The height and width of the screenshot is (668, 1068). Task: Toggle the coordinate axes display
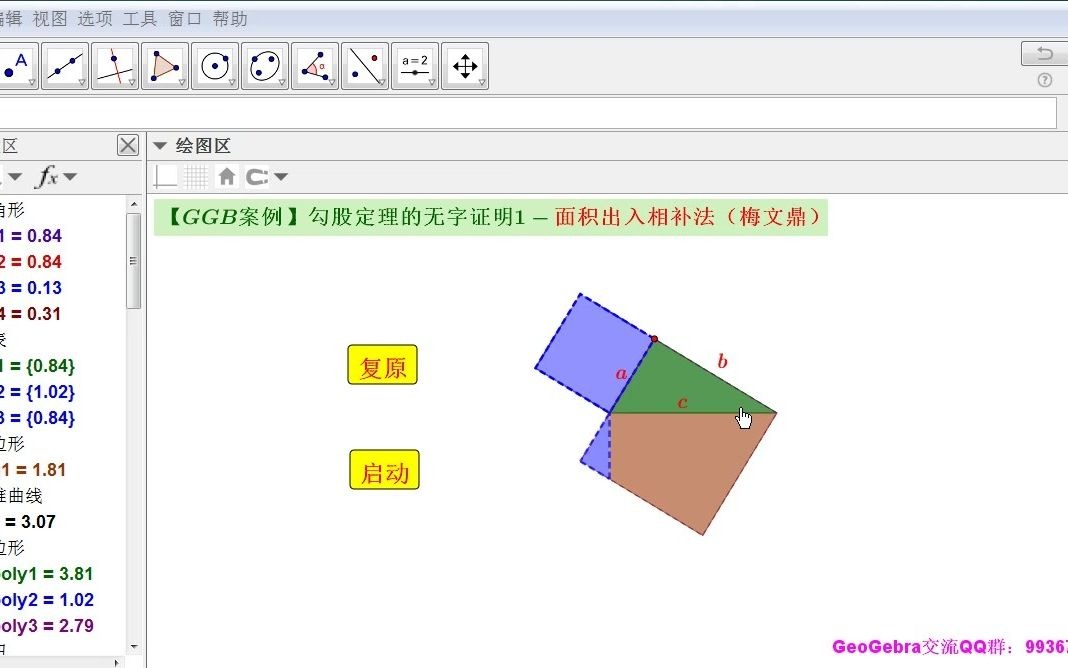(x=165, y=176)
